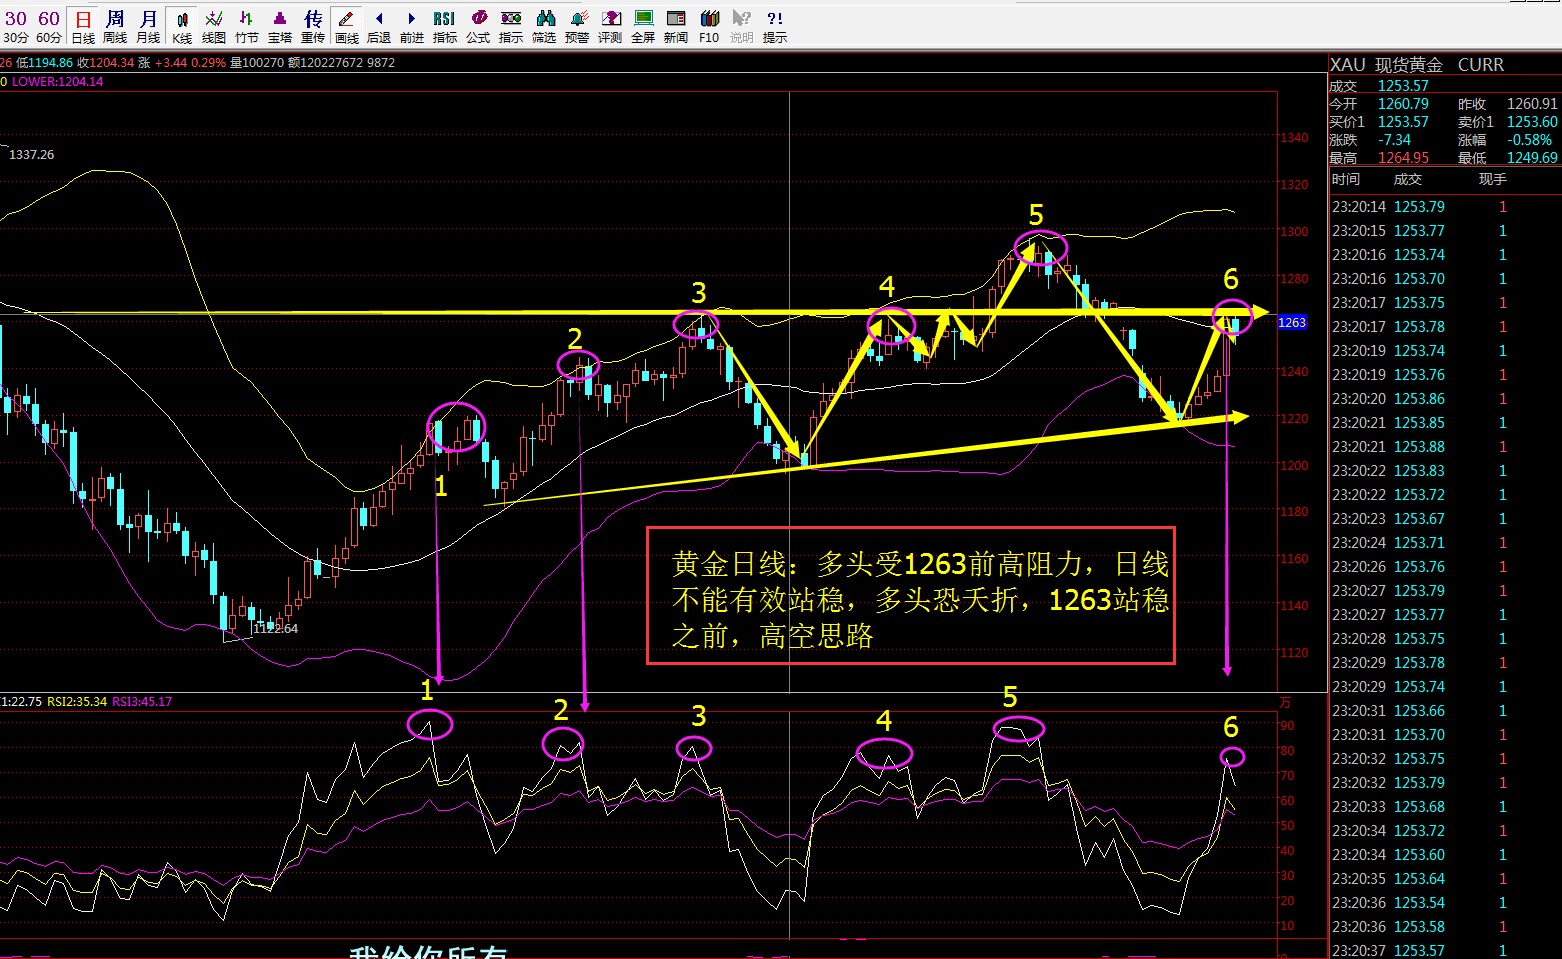
Task: Click the 后退 back arrow
Action: tap(379, 26)
